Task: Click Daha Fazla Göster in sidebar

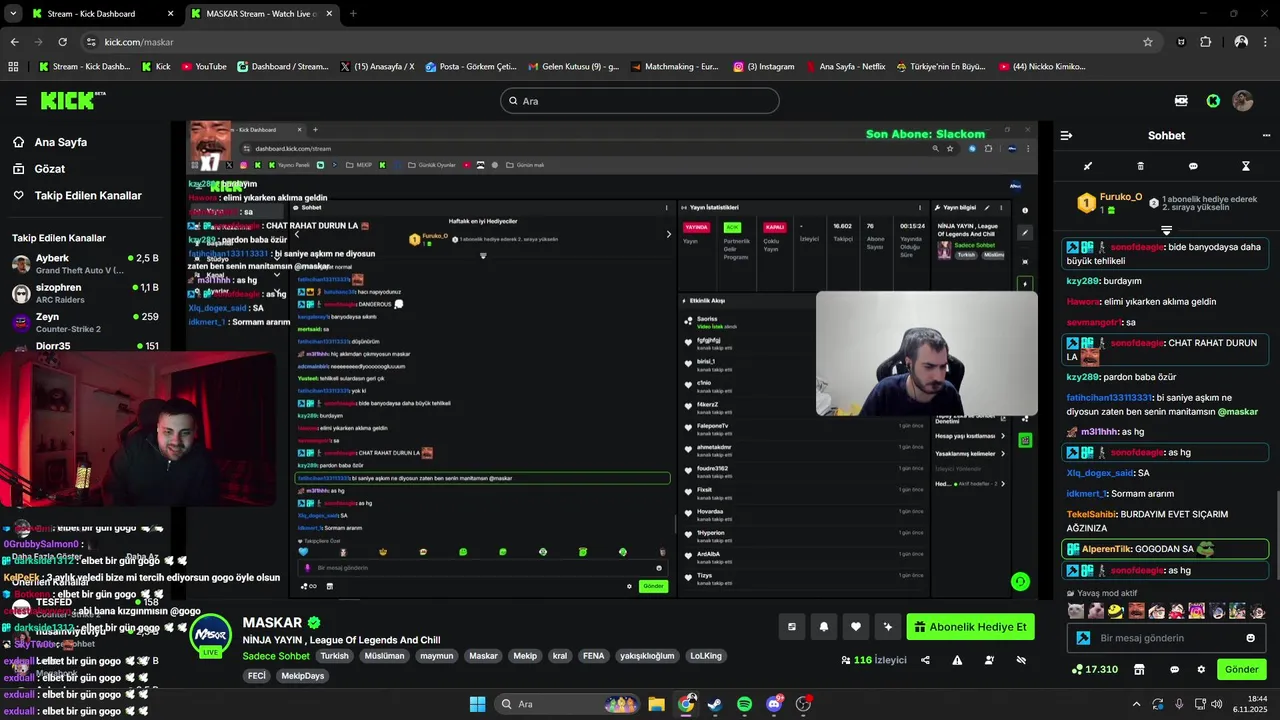Action: (x=47, y=557)
